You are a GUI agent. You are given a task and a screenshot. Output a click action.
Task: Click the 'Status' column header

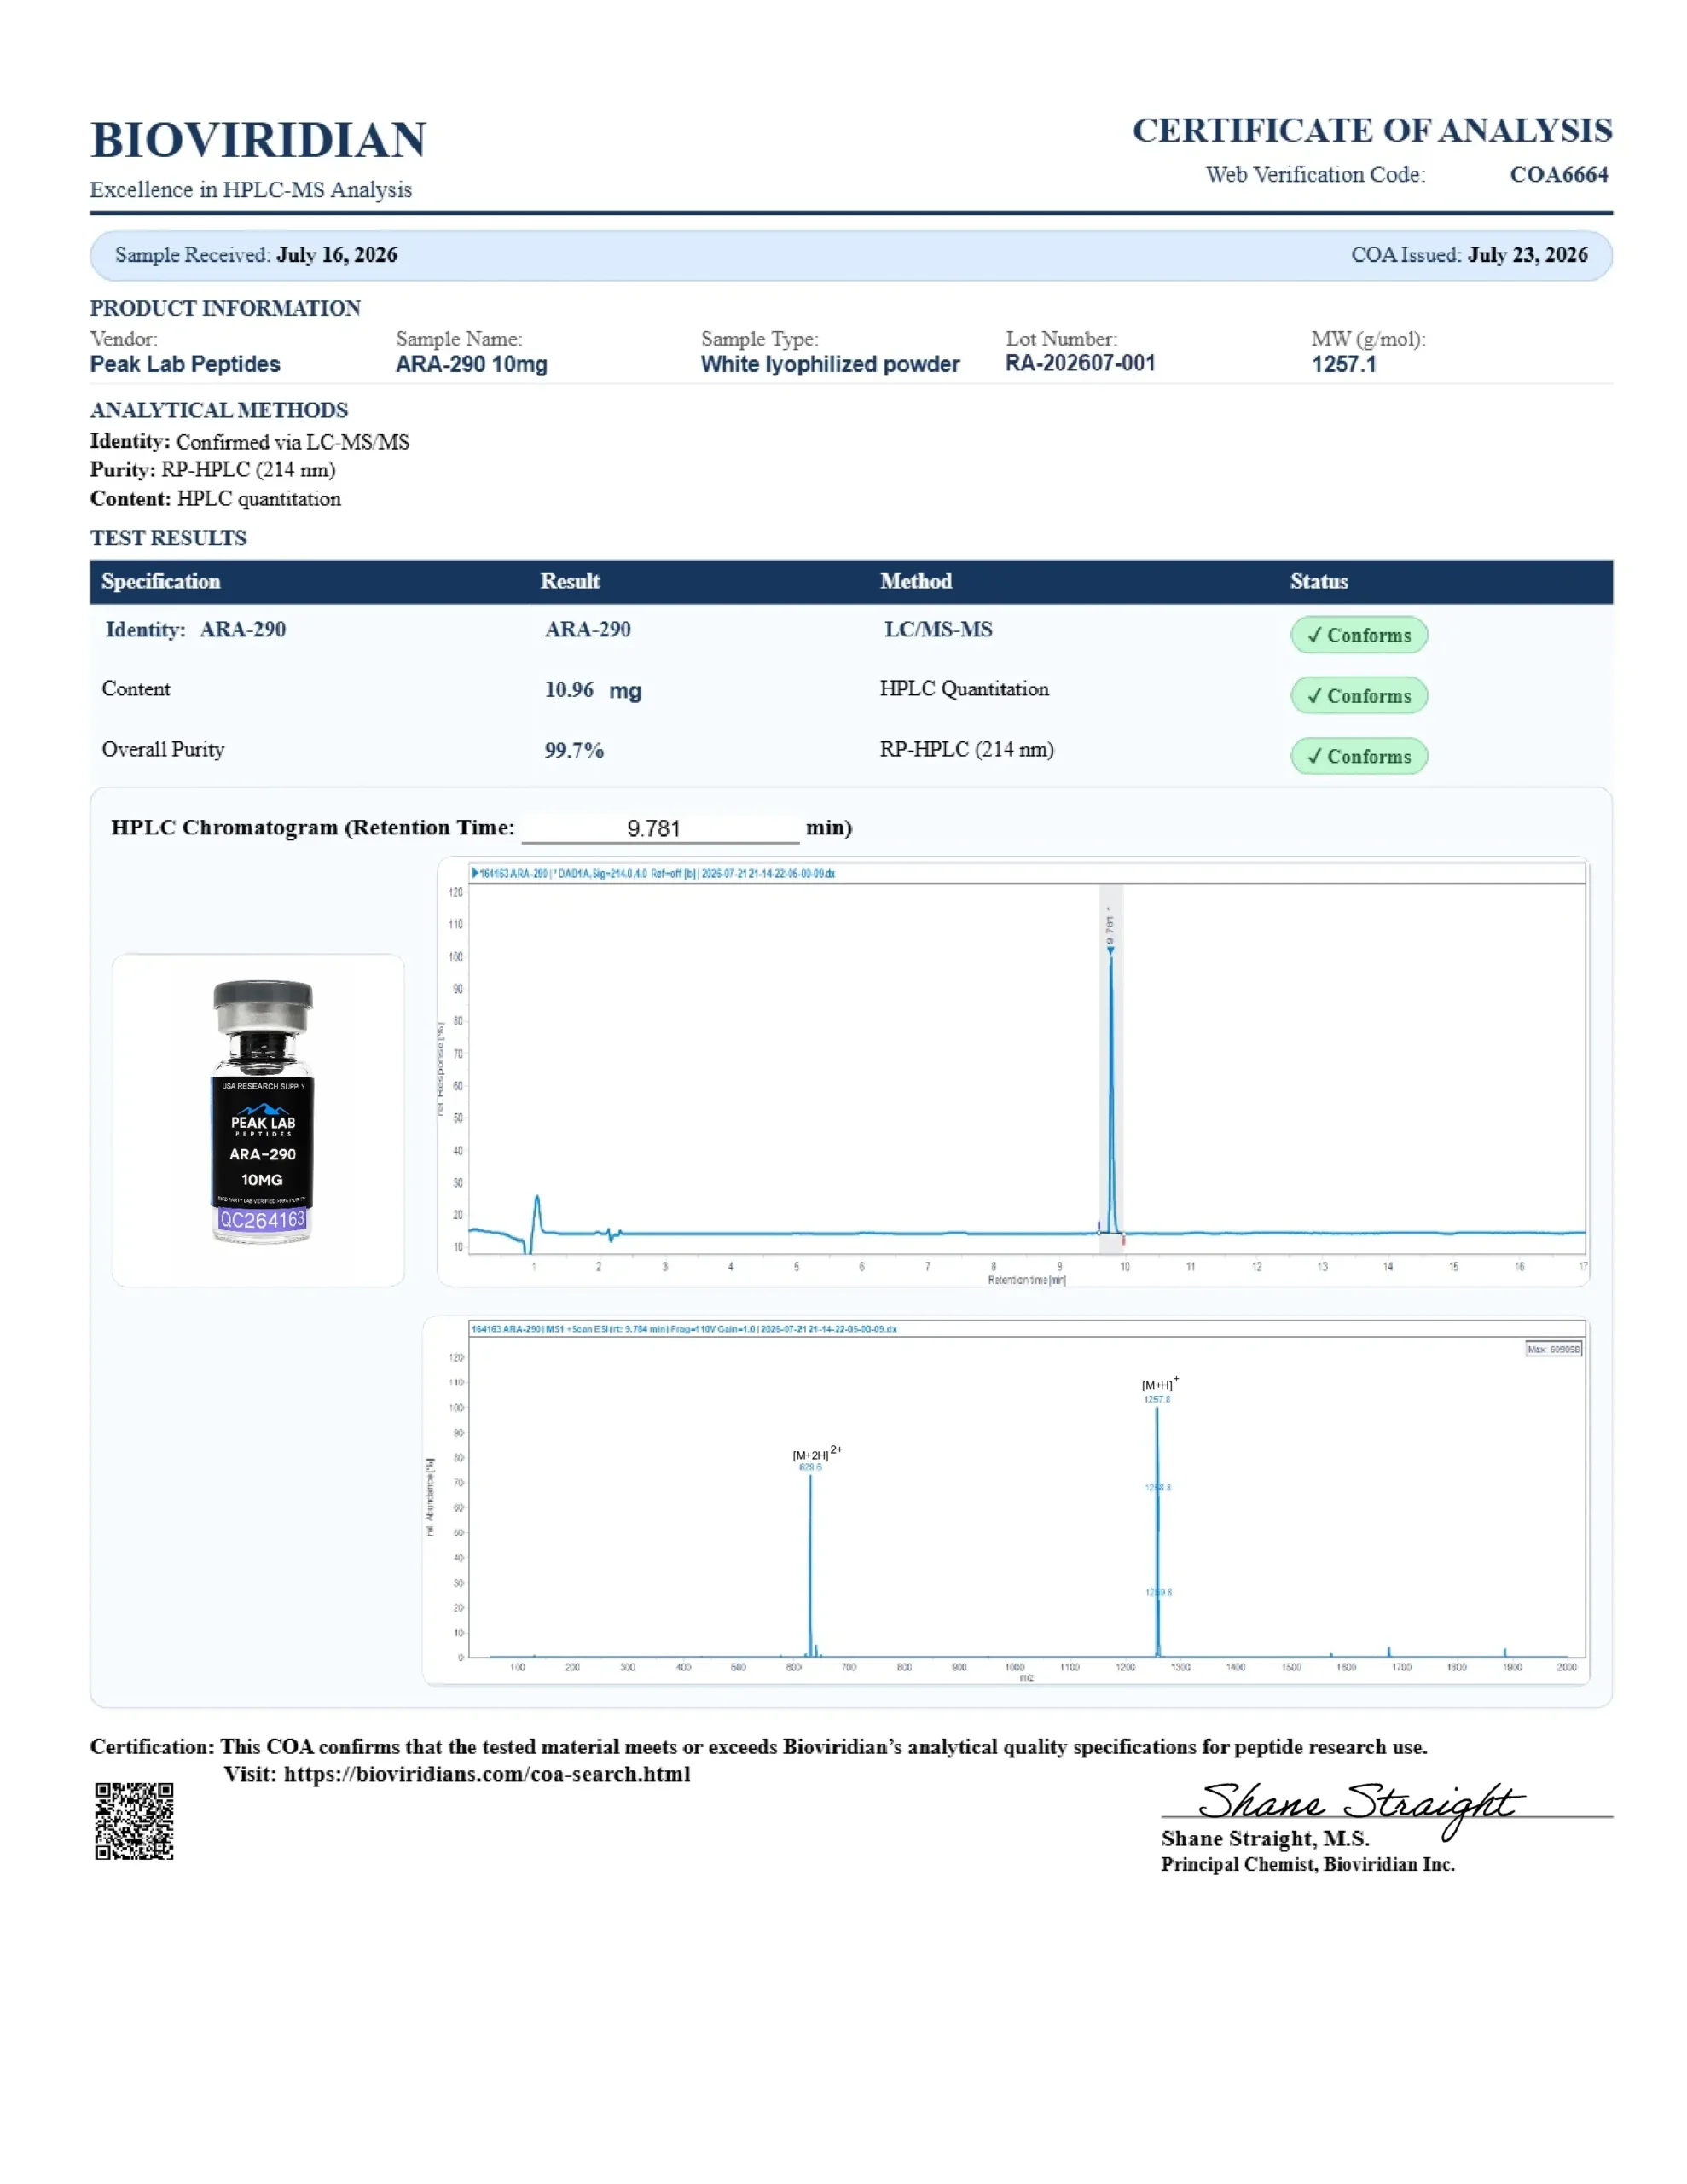(x=1319, y=582)
